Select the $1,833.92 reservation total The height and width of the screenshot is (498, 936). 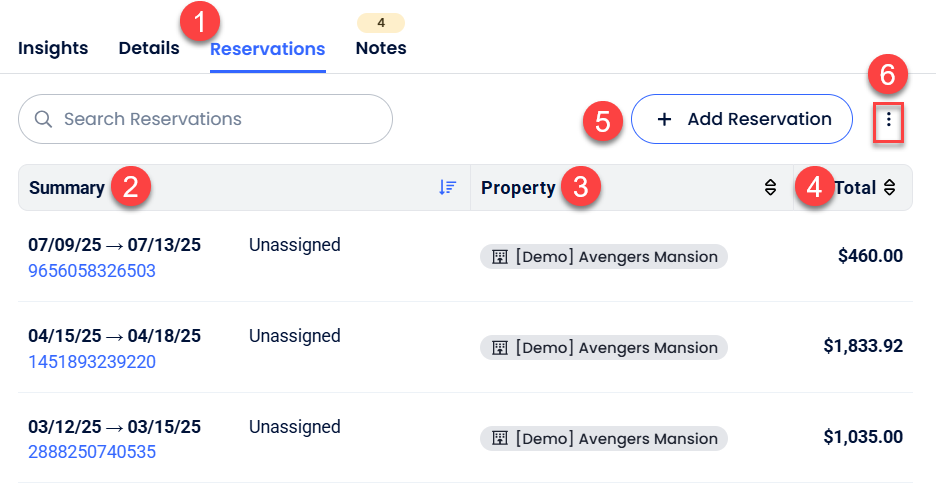pyautogui.click(x=863, y=346)
